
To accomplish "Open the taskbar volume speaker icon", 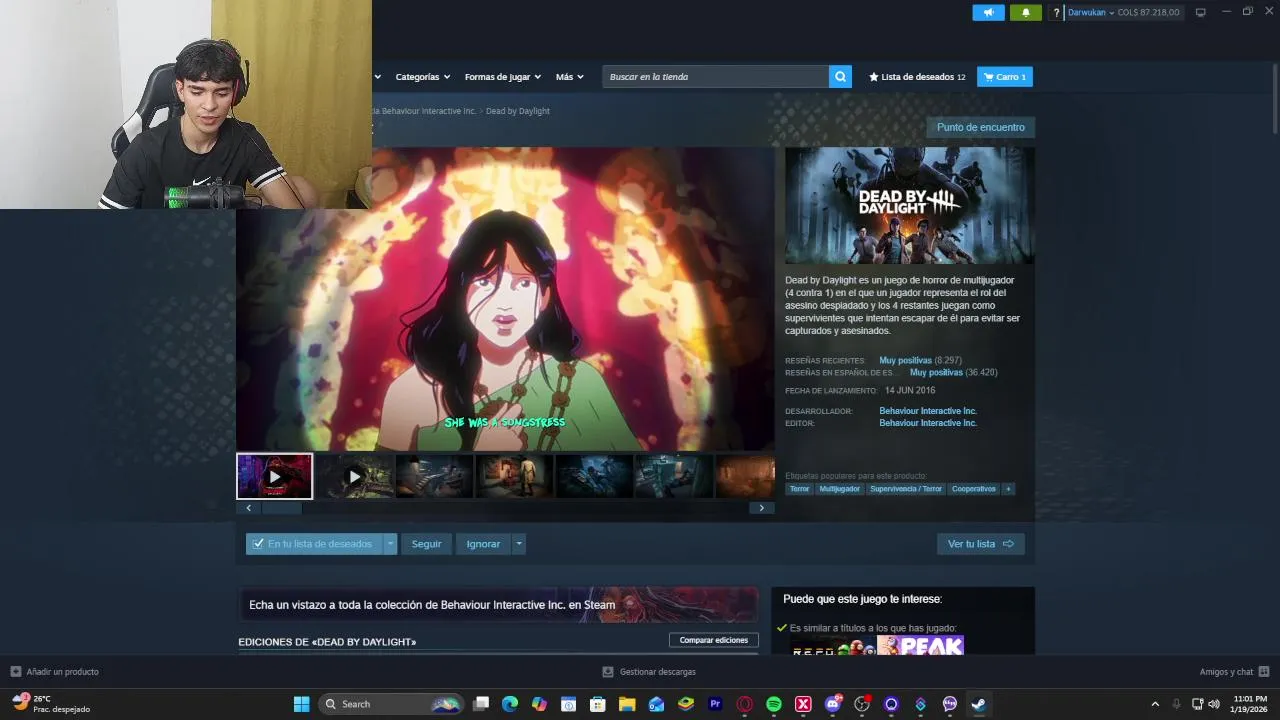I will 1214,704.
